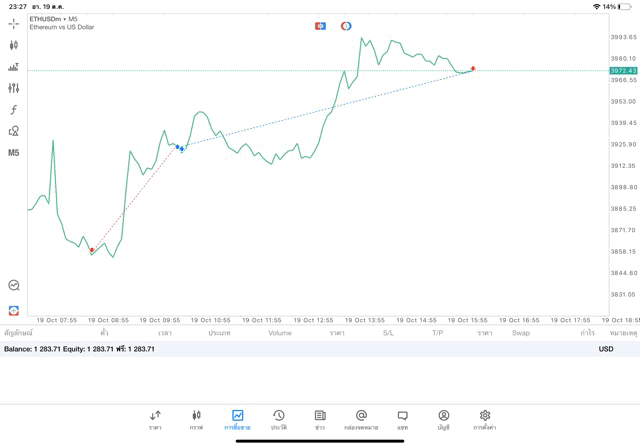
Task: Click the current price label 3972.43
Action: coord(623,71)
